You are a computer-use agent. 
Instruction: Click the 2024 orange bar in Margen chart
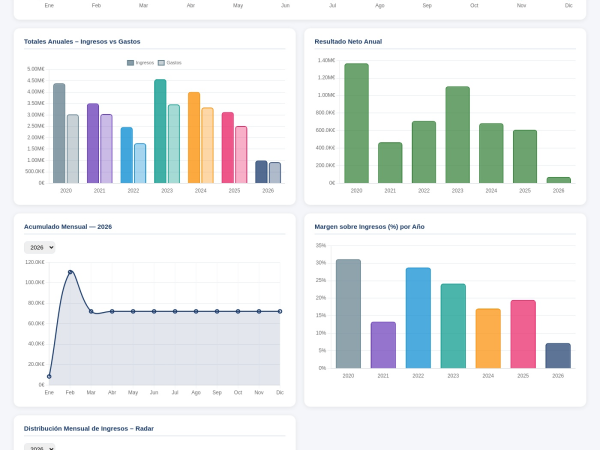(x=488, y=338)
